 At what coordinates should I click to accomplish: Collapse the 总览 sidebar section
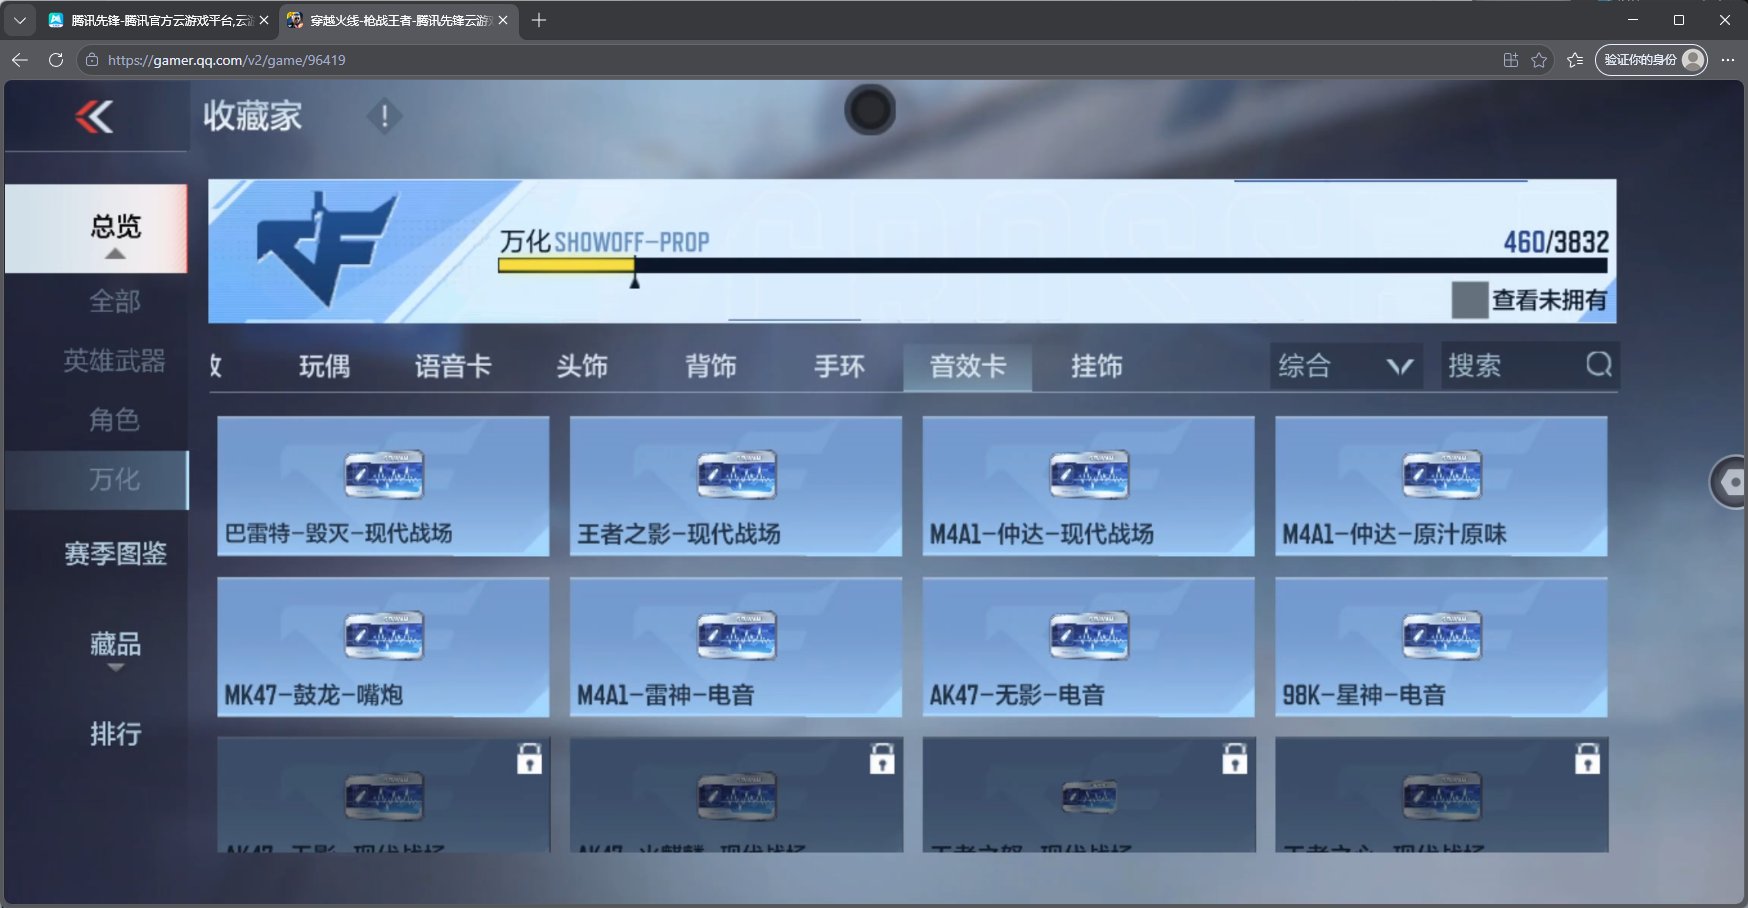[x=96, y=229]
